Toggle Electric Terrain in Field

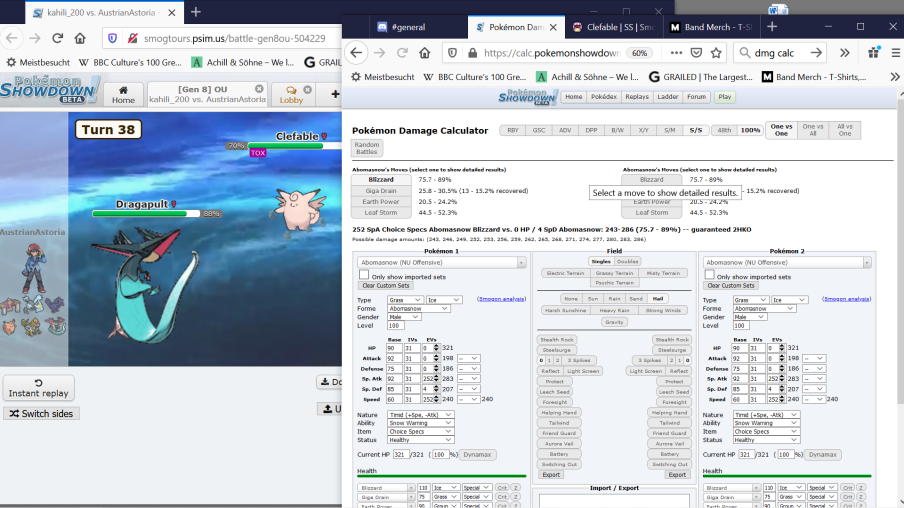click(x=566, y=273)
